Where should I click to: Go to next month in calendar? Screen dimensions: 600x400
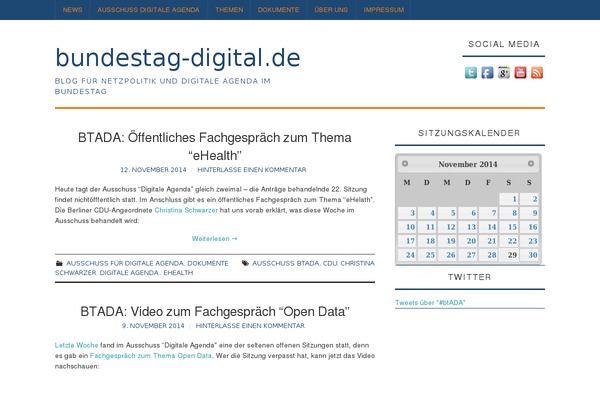(x=532, y=164)
